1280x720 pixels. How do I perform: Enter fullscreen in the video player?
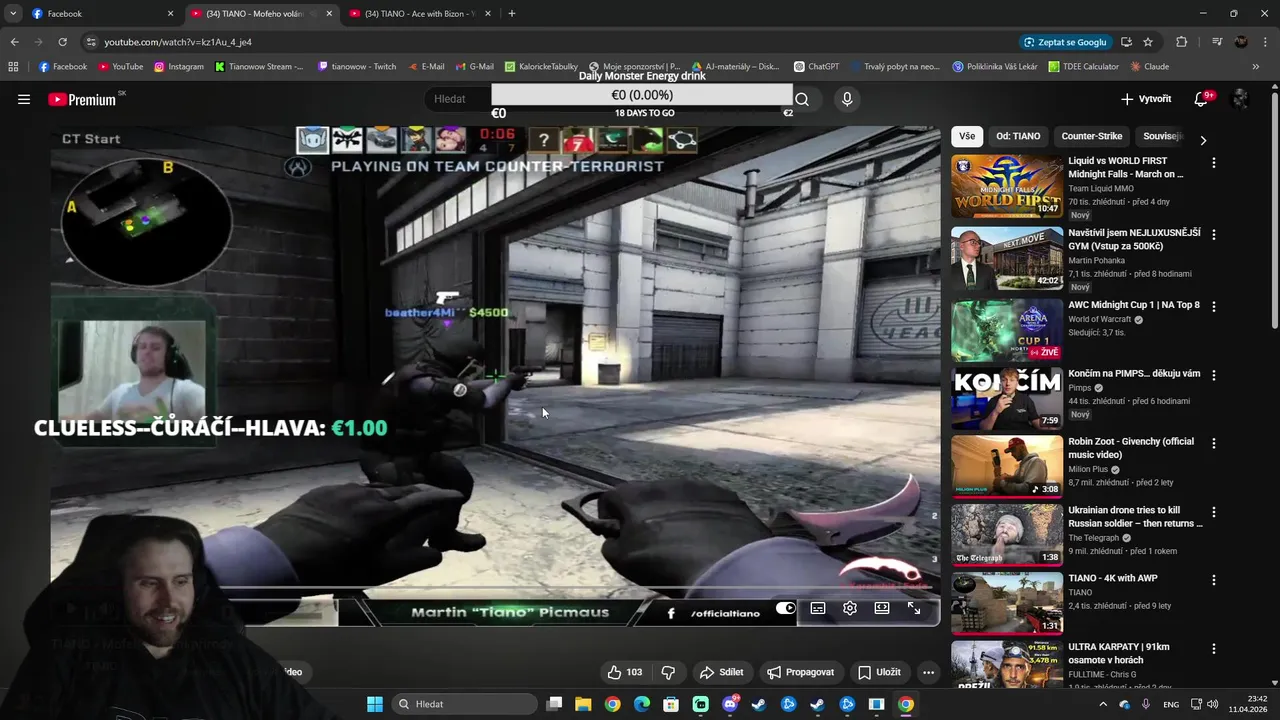coord(914,608)
